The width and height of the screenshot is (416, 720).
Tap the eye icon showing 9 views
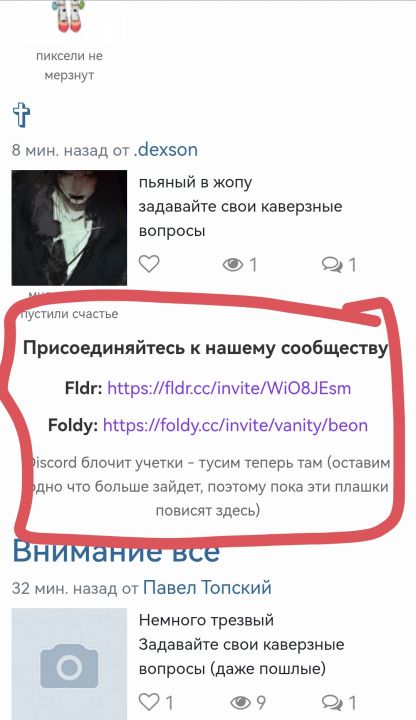[x=240, y=703]
